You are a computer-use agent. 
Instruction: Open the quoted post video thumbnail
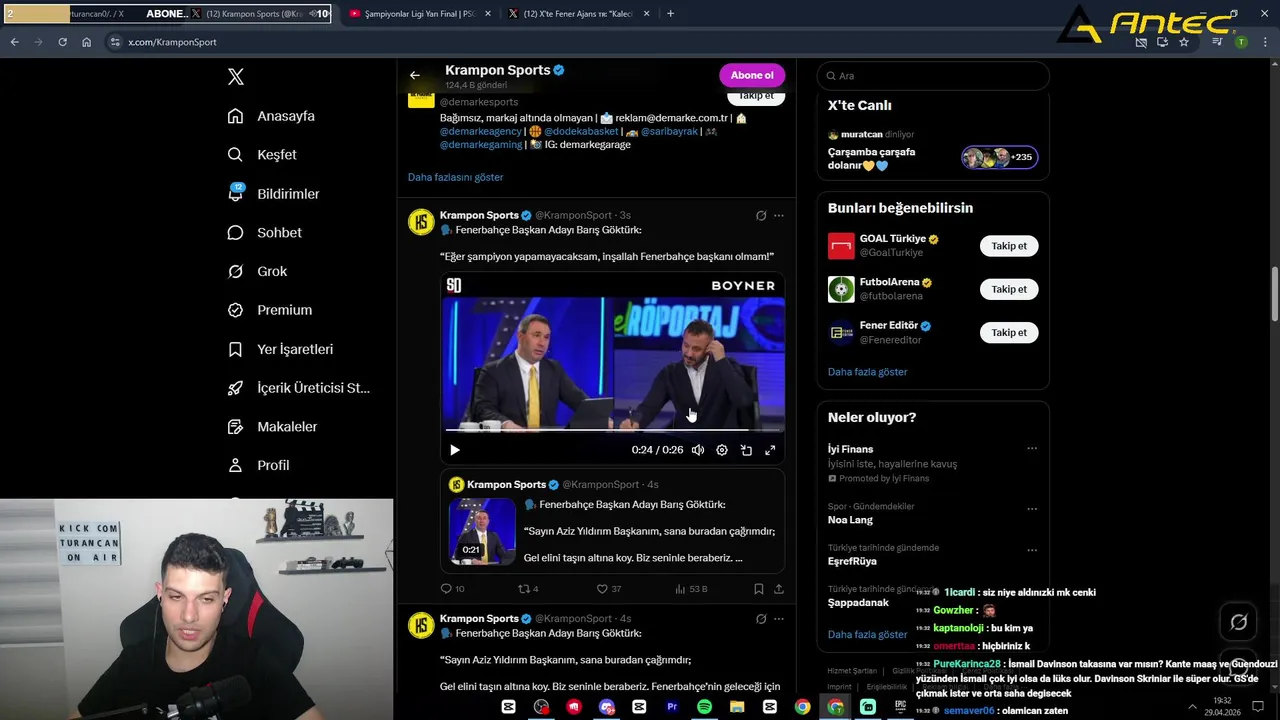point(482,532)
